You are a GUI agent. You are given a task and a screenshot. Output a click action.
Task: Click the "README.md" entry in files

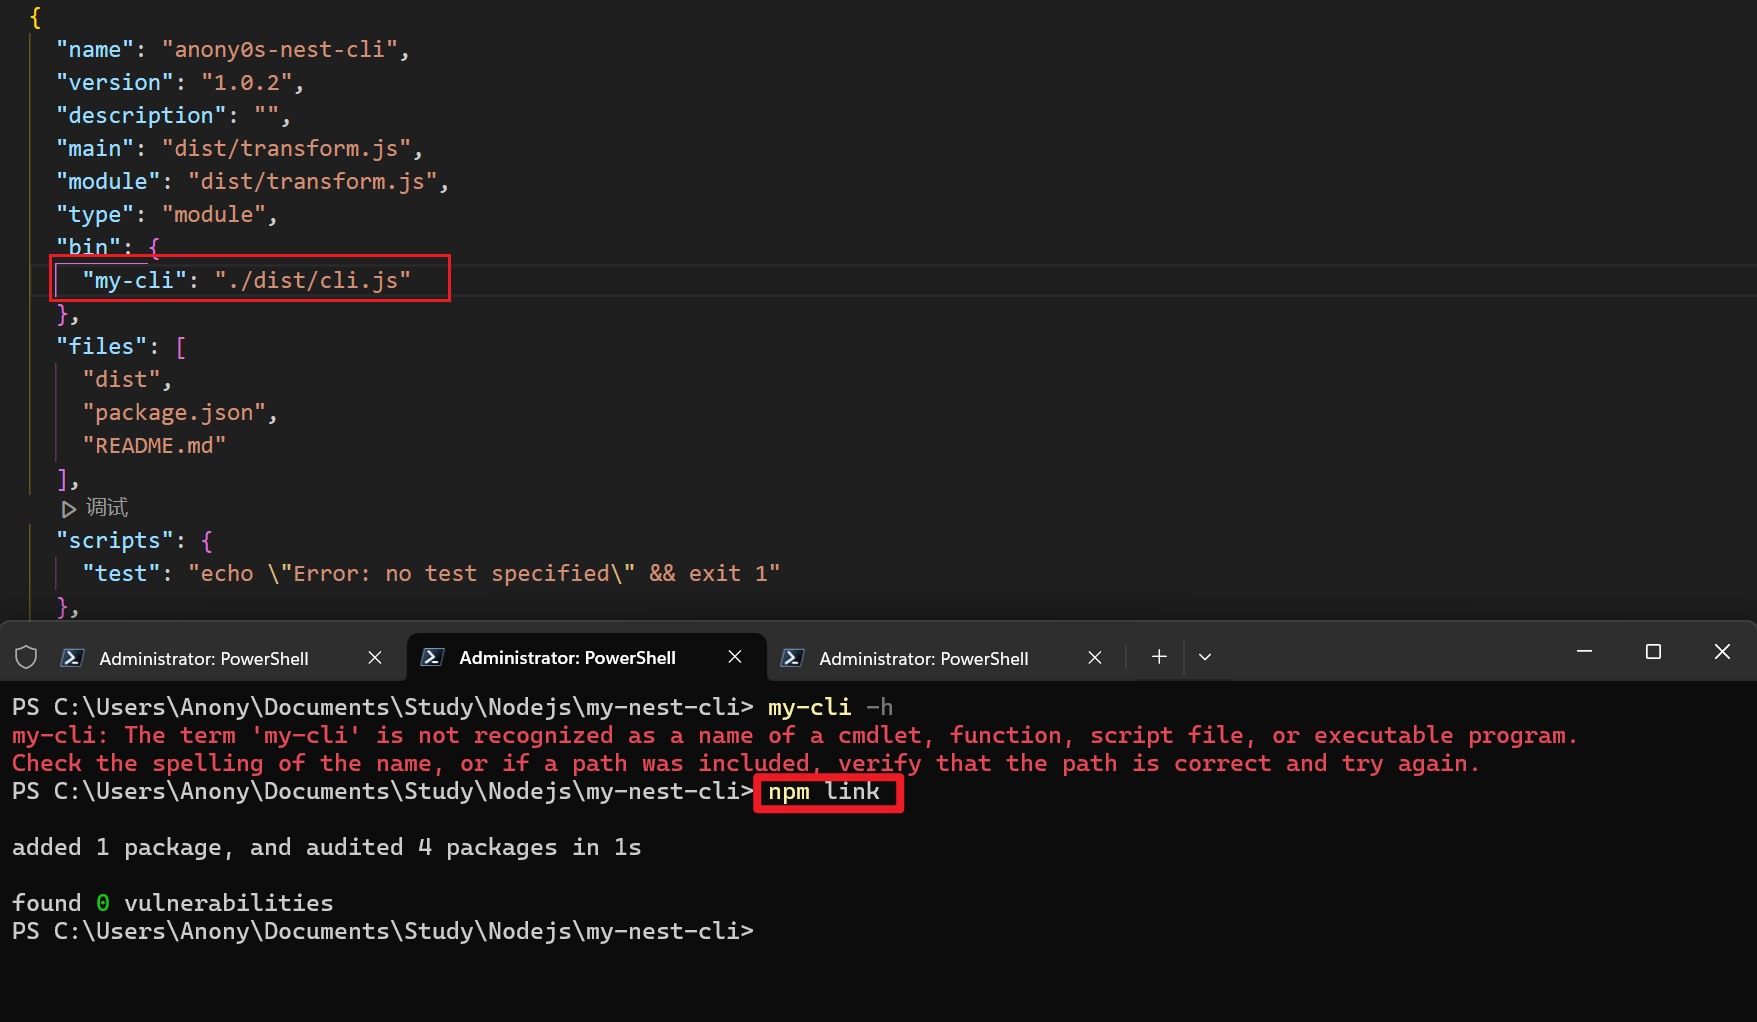click(154, 446)
